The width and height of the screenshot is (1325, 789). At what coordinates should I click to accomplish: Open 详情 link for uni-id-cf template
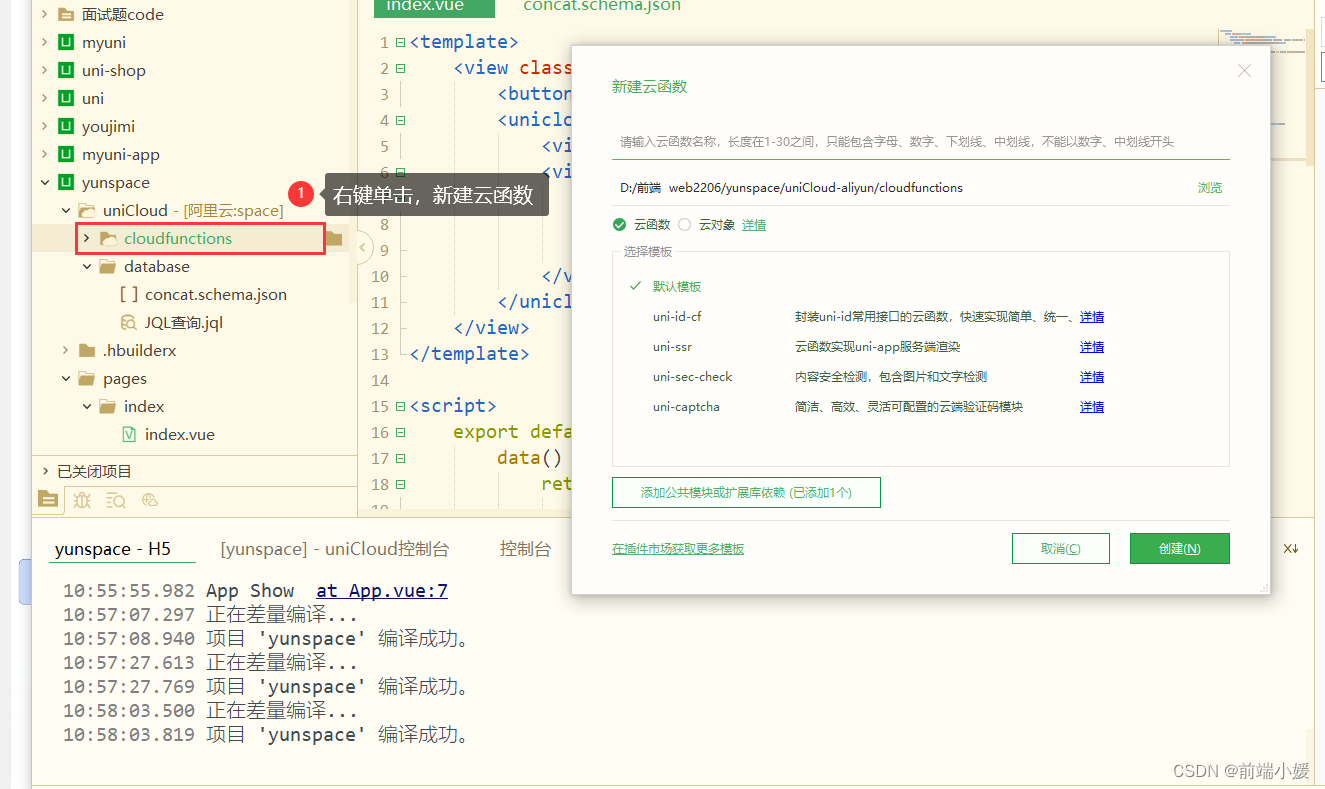coord(1092,316)
